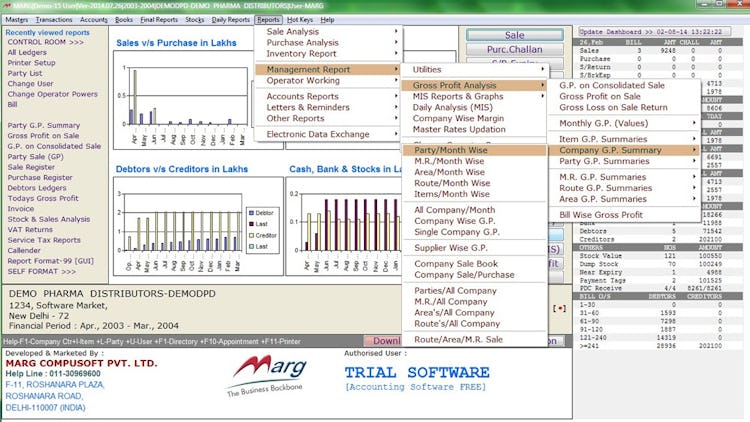Screen dimensions: 750x422
Task: Open the Hot Keys menu
Action: point(300,20)
